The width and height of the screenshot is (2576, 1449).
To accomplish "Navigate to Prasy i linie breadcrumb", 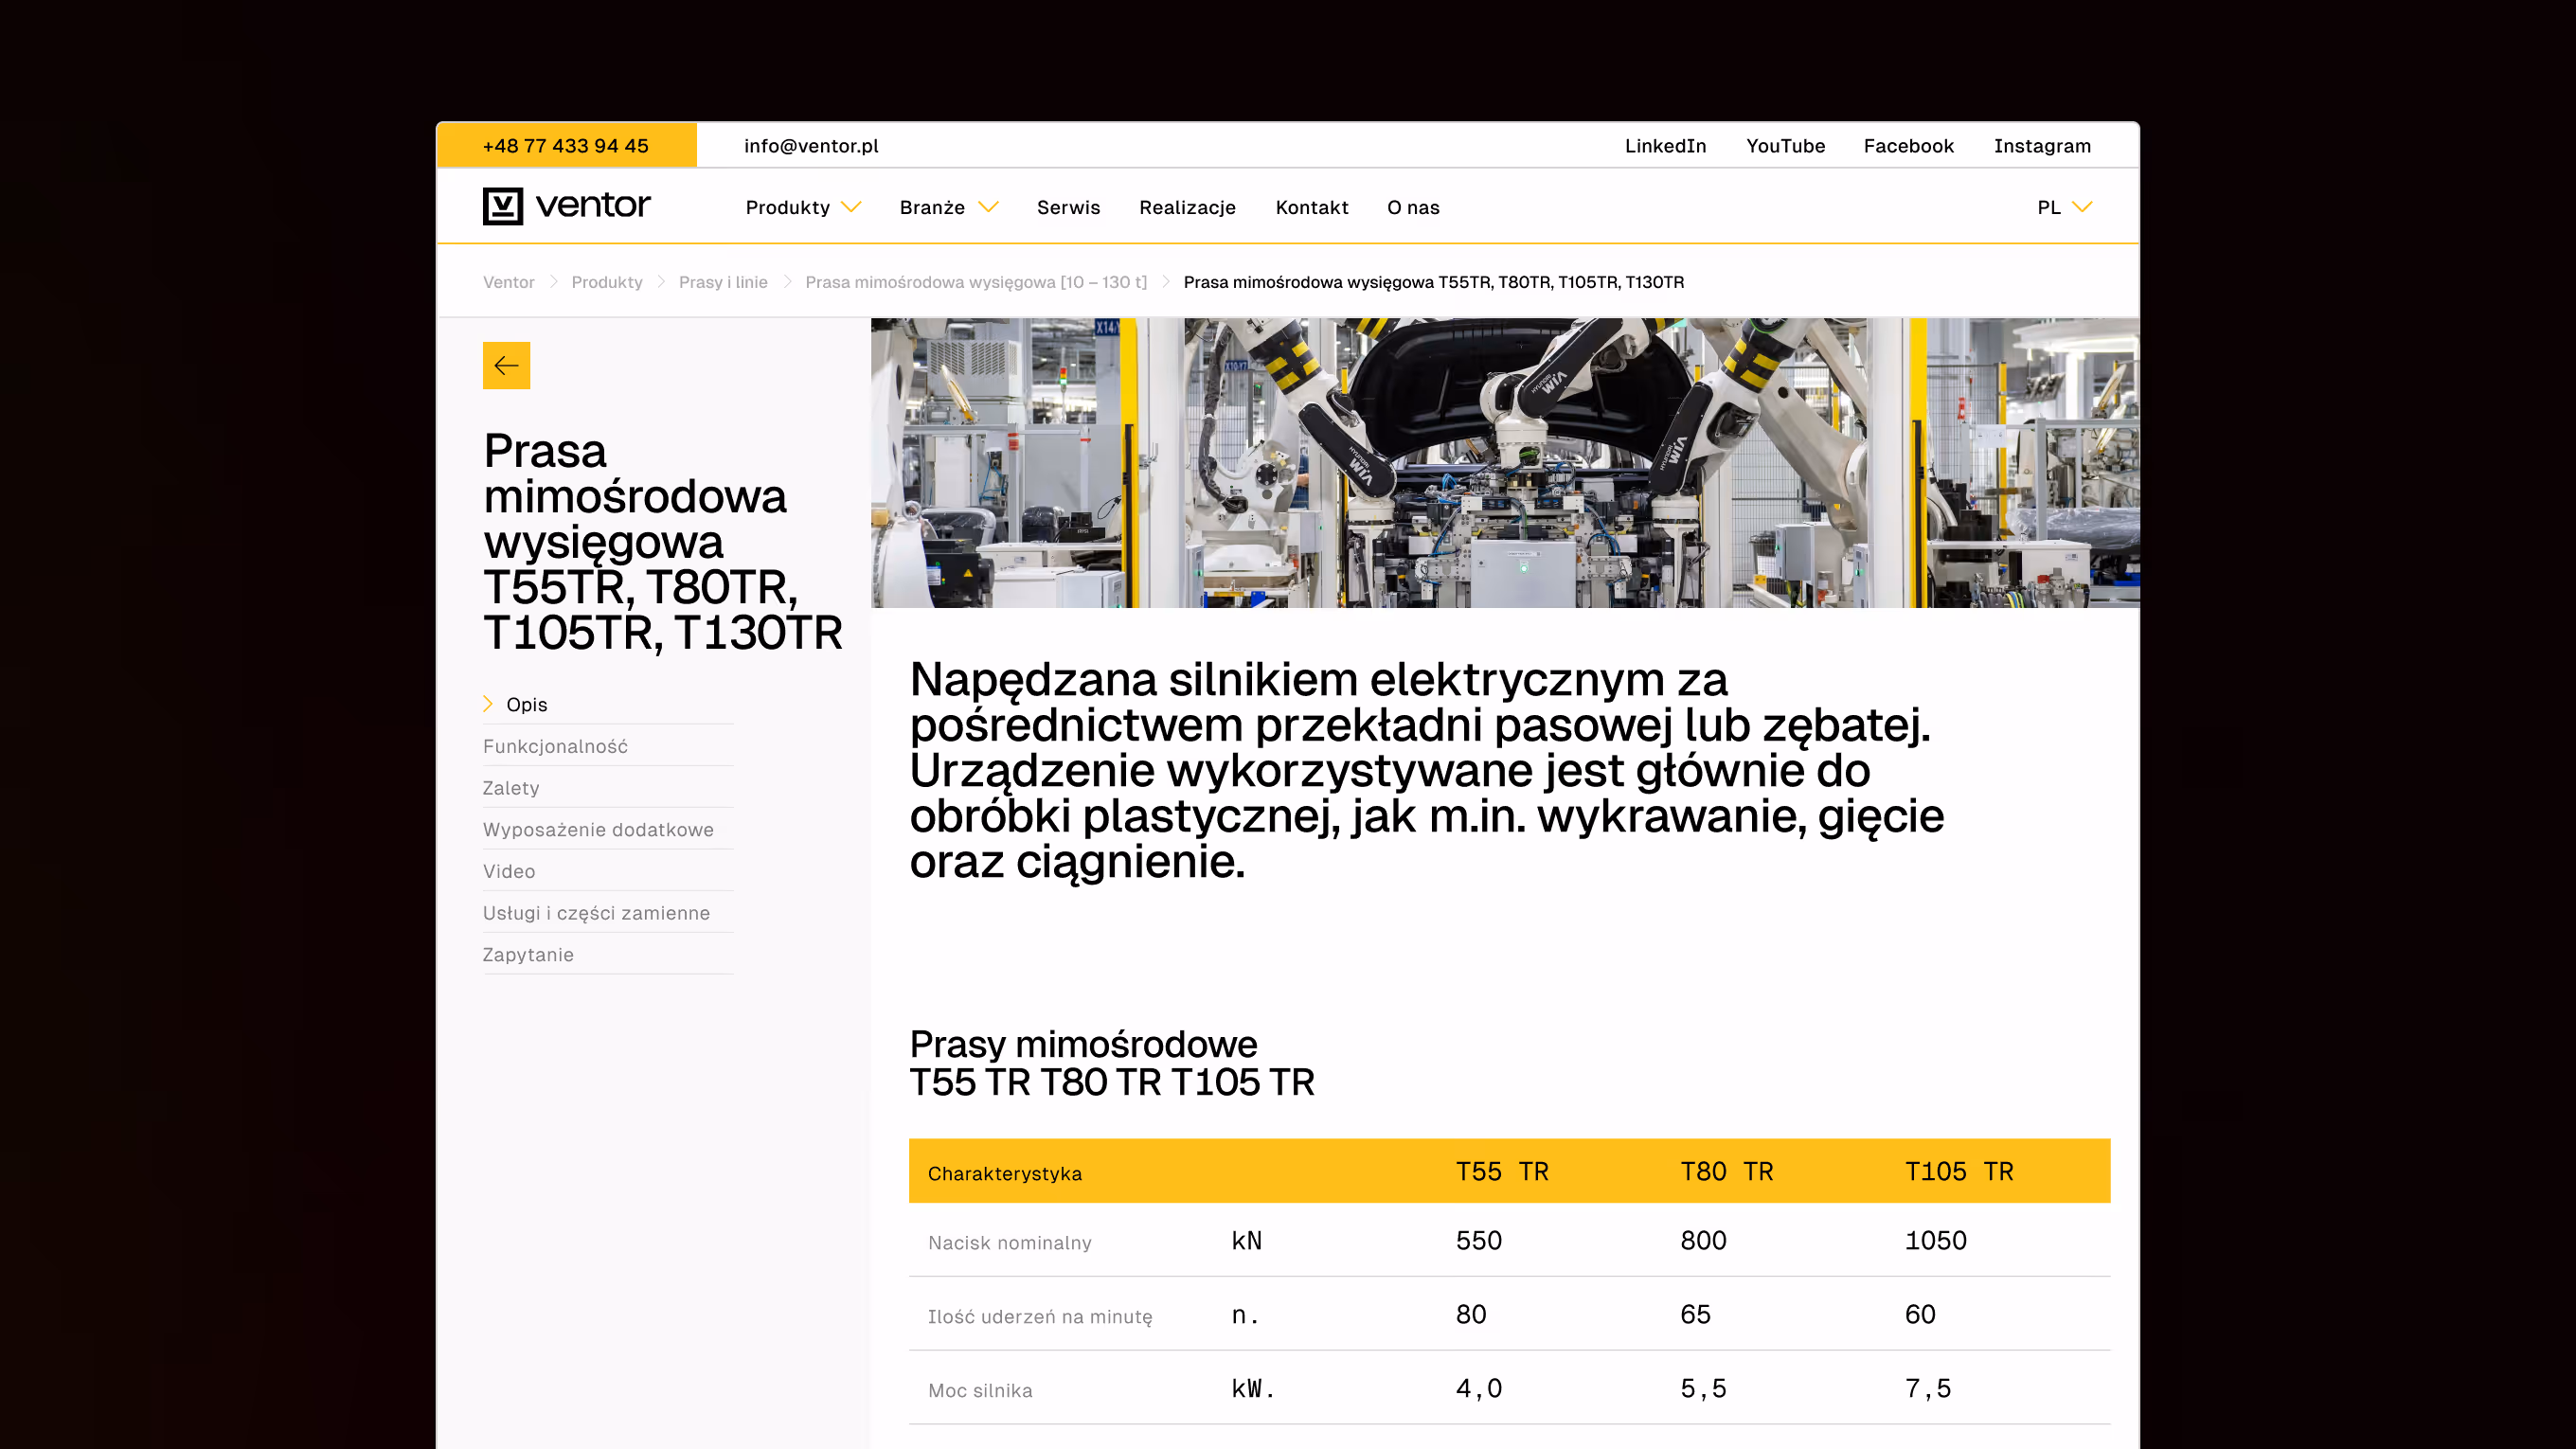I will (x=722, y=282).
